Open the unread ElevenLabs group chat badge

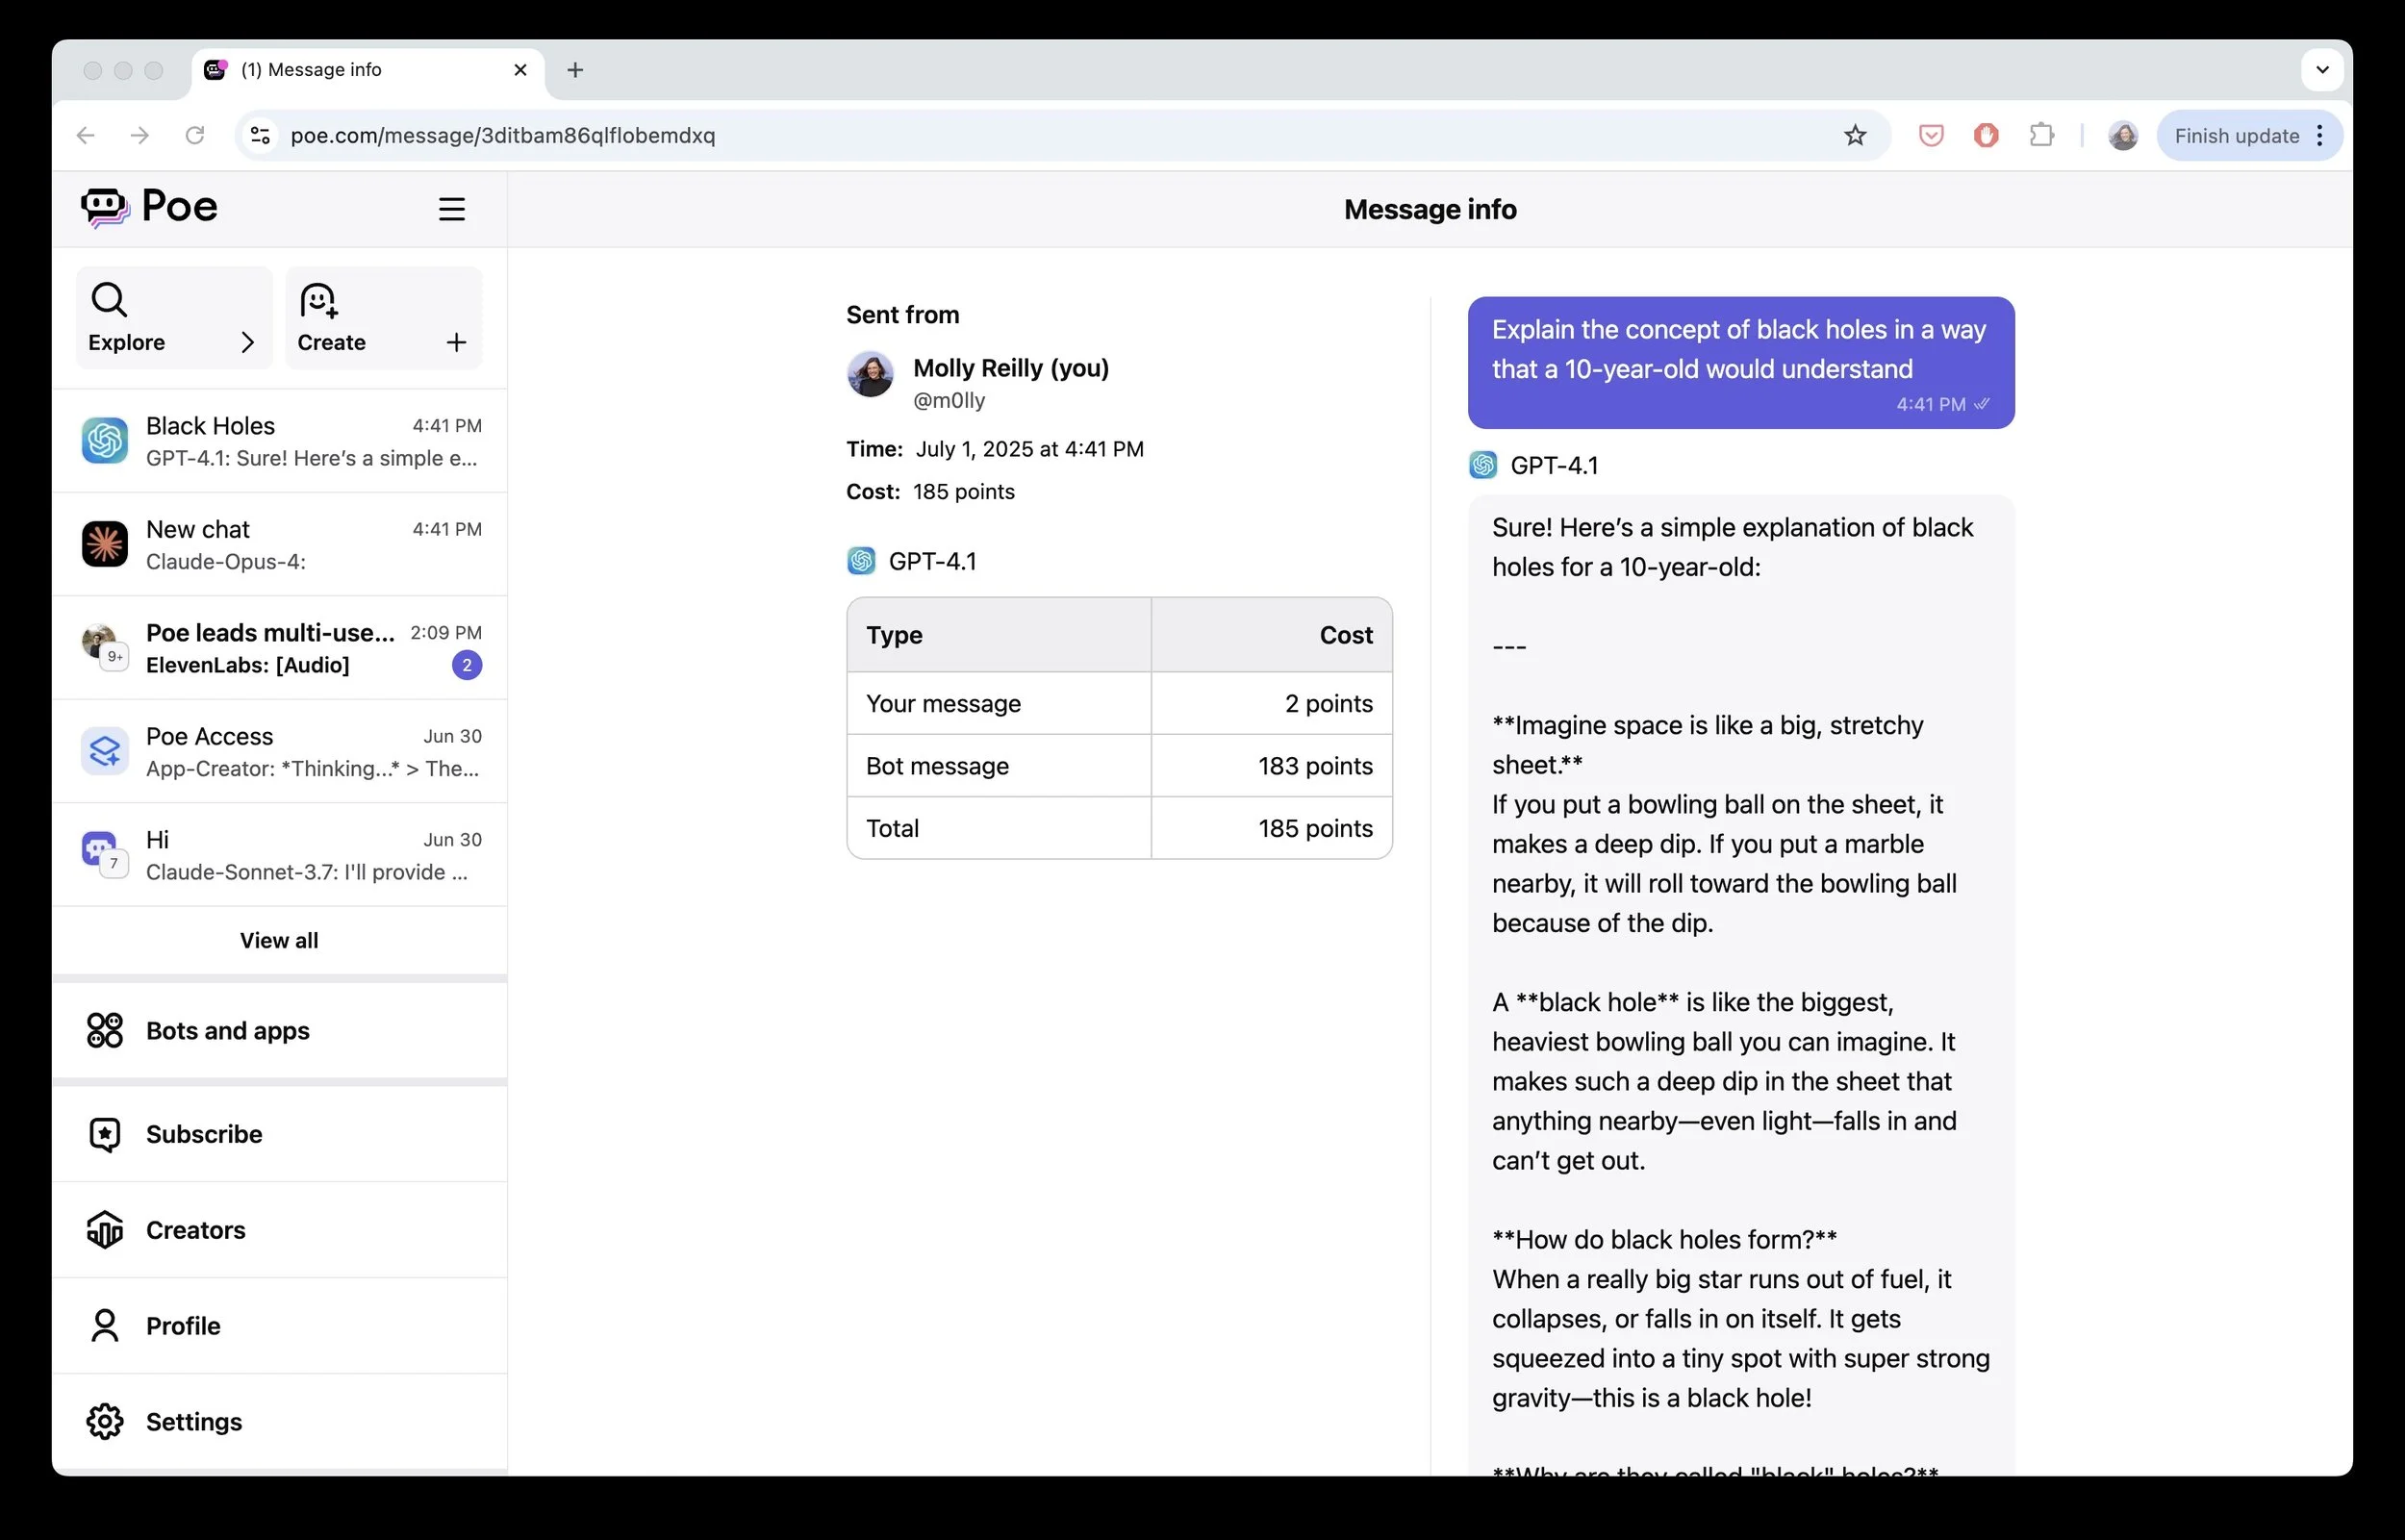466,665
